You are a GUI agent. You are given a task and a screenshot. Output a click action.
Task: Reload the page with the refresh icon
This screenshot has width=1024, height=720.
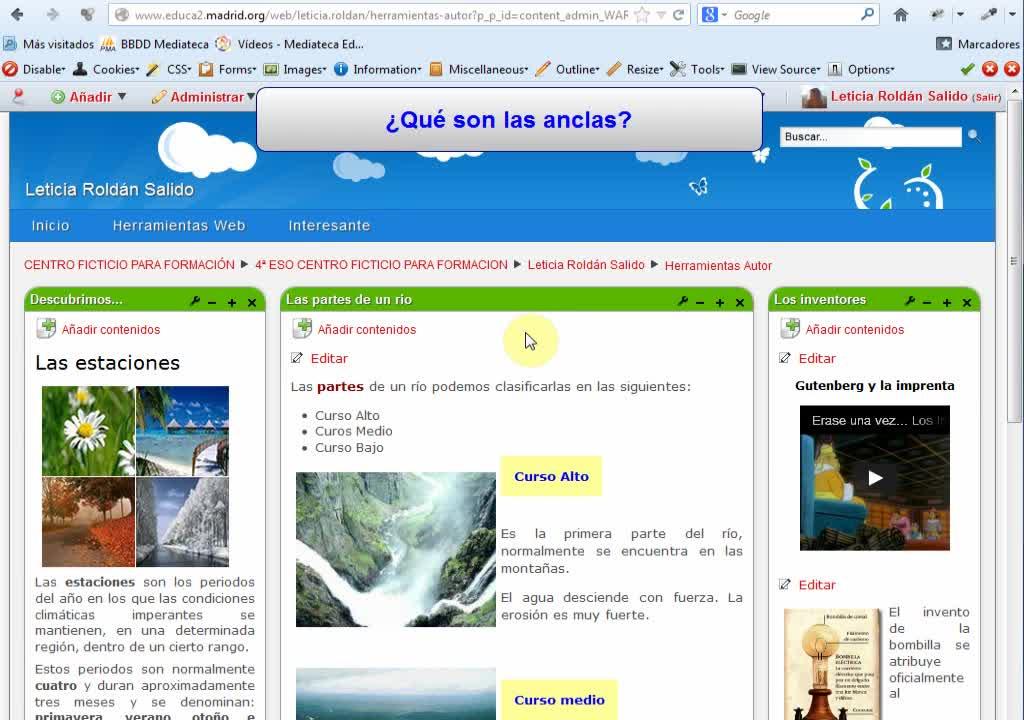pyautogui.click(x=679, y=14)
